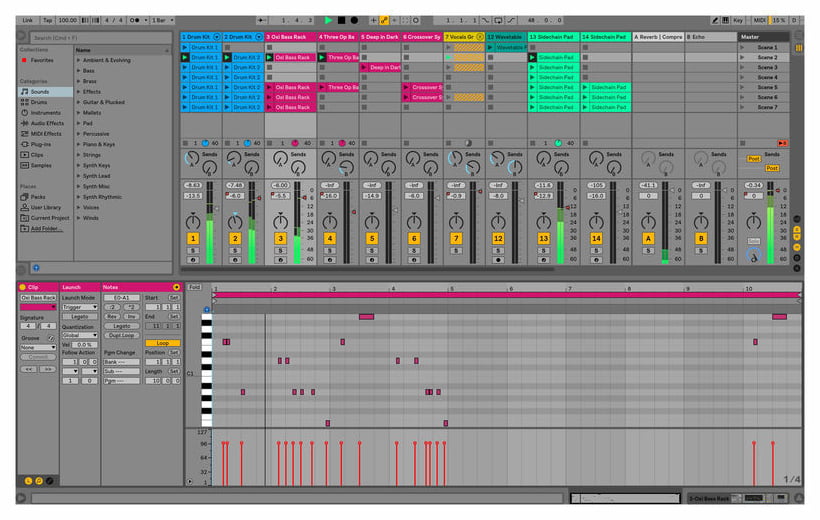
Task: Click the Add Folder link
Action: (46, 229)
